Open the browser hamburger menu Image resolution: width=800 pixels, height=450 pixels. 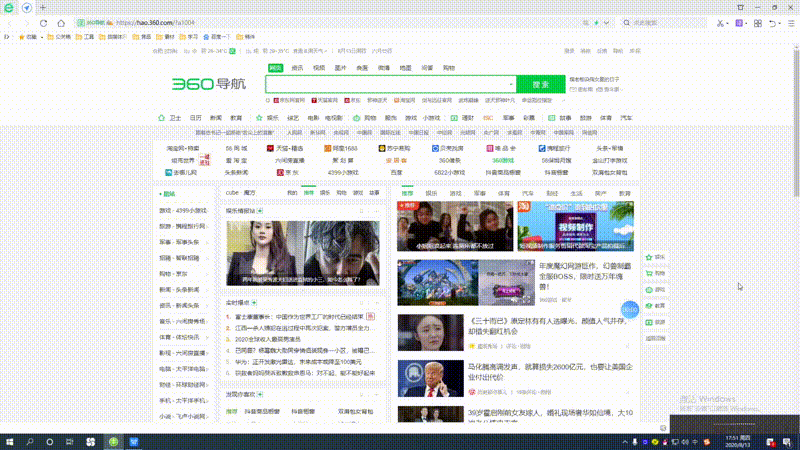pyautogui.click(x=791, y=23)
